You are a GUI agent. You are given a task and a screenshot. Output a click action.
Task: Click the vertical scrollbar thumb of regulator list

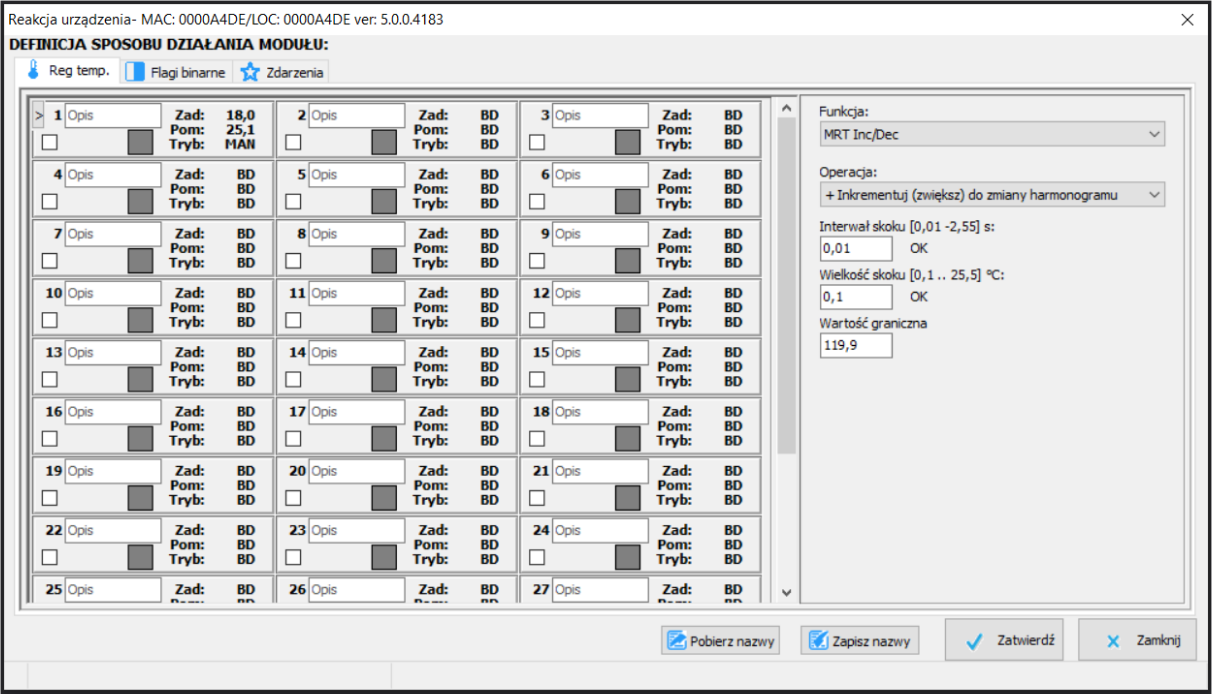pyautogui.click(x=786, y=286)
